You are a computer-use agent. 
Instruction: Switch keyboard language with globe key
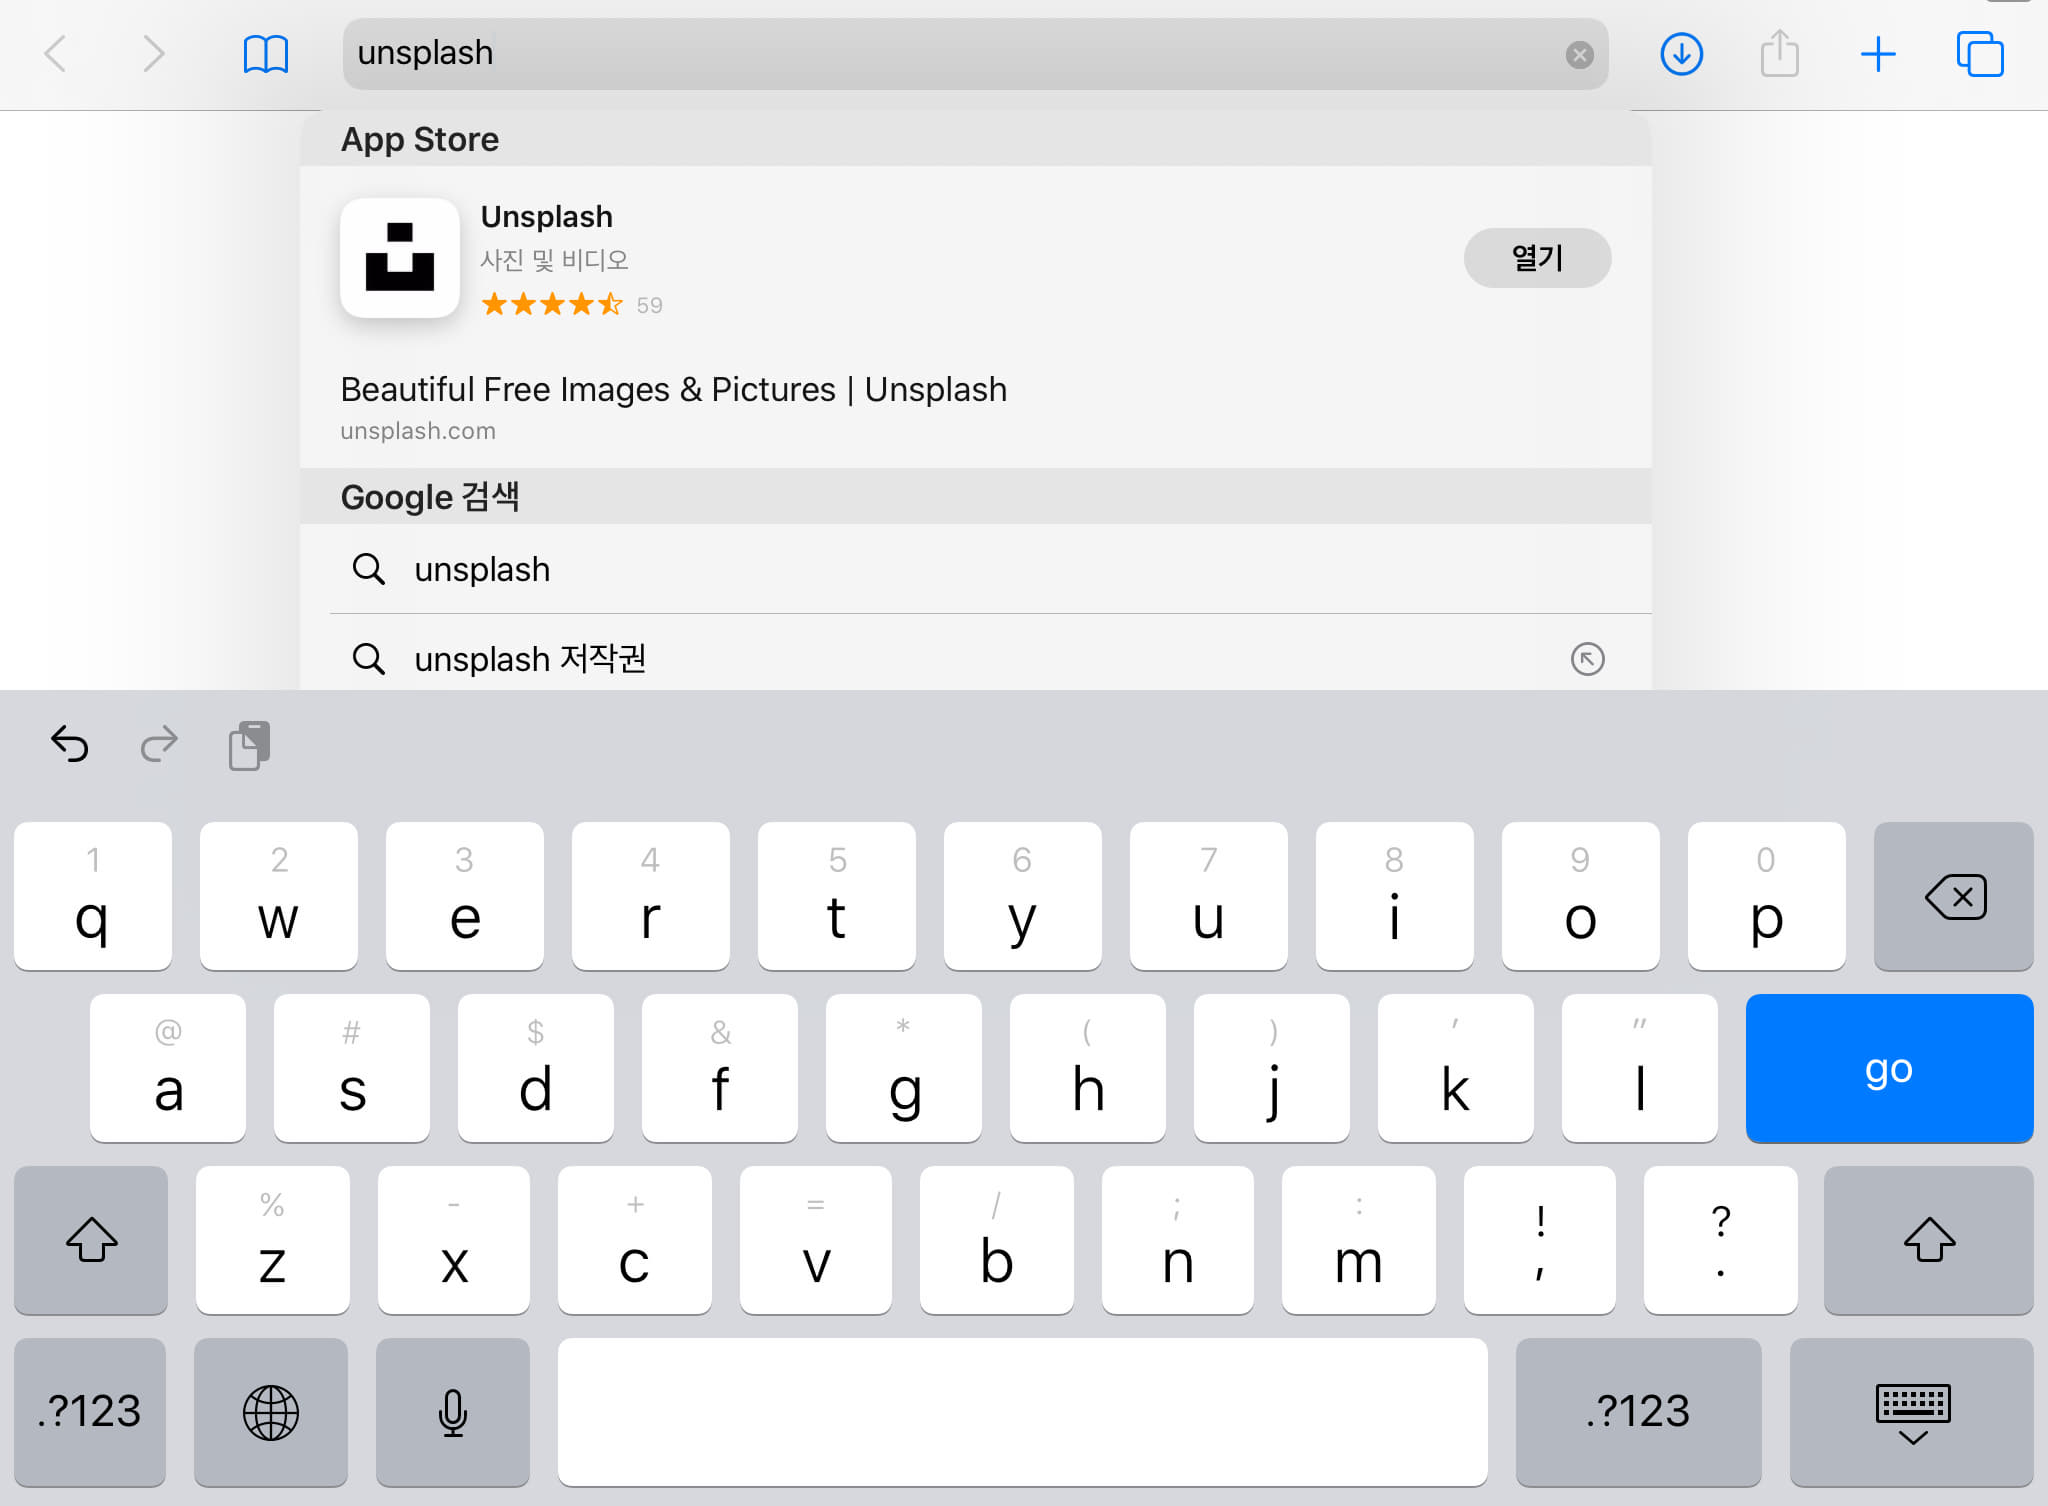pos(271,1412)
